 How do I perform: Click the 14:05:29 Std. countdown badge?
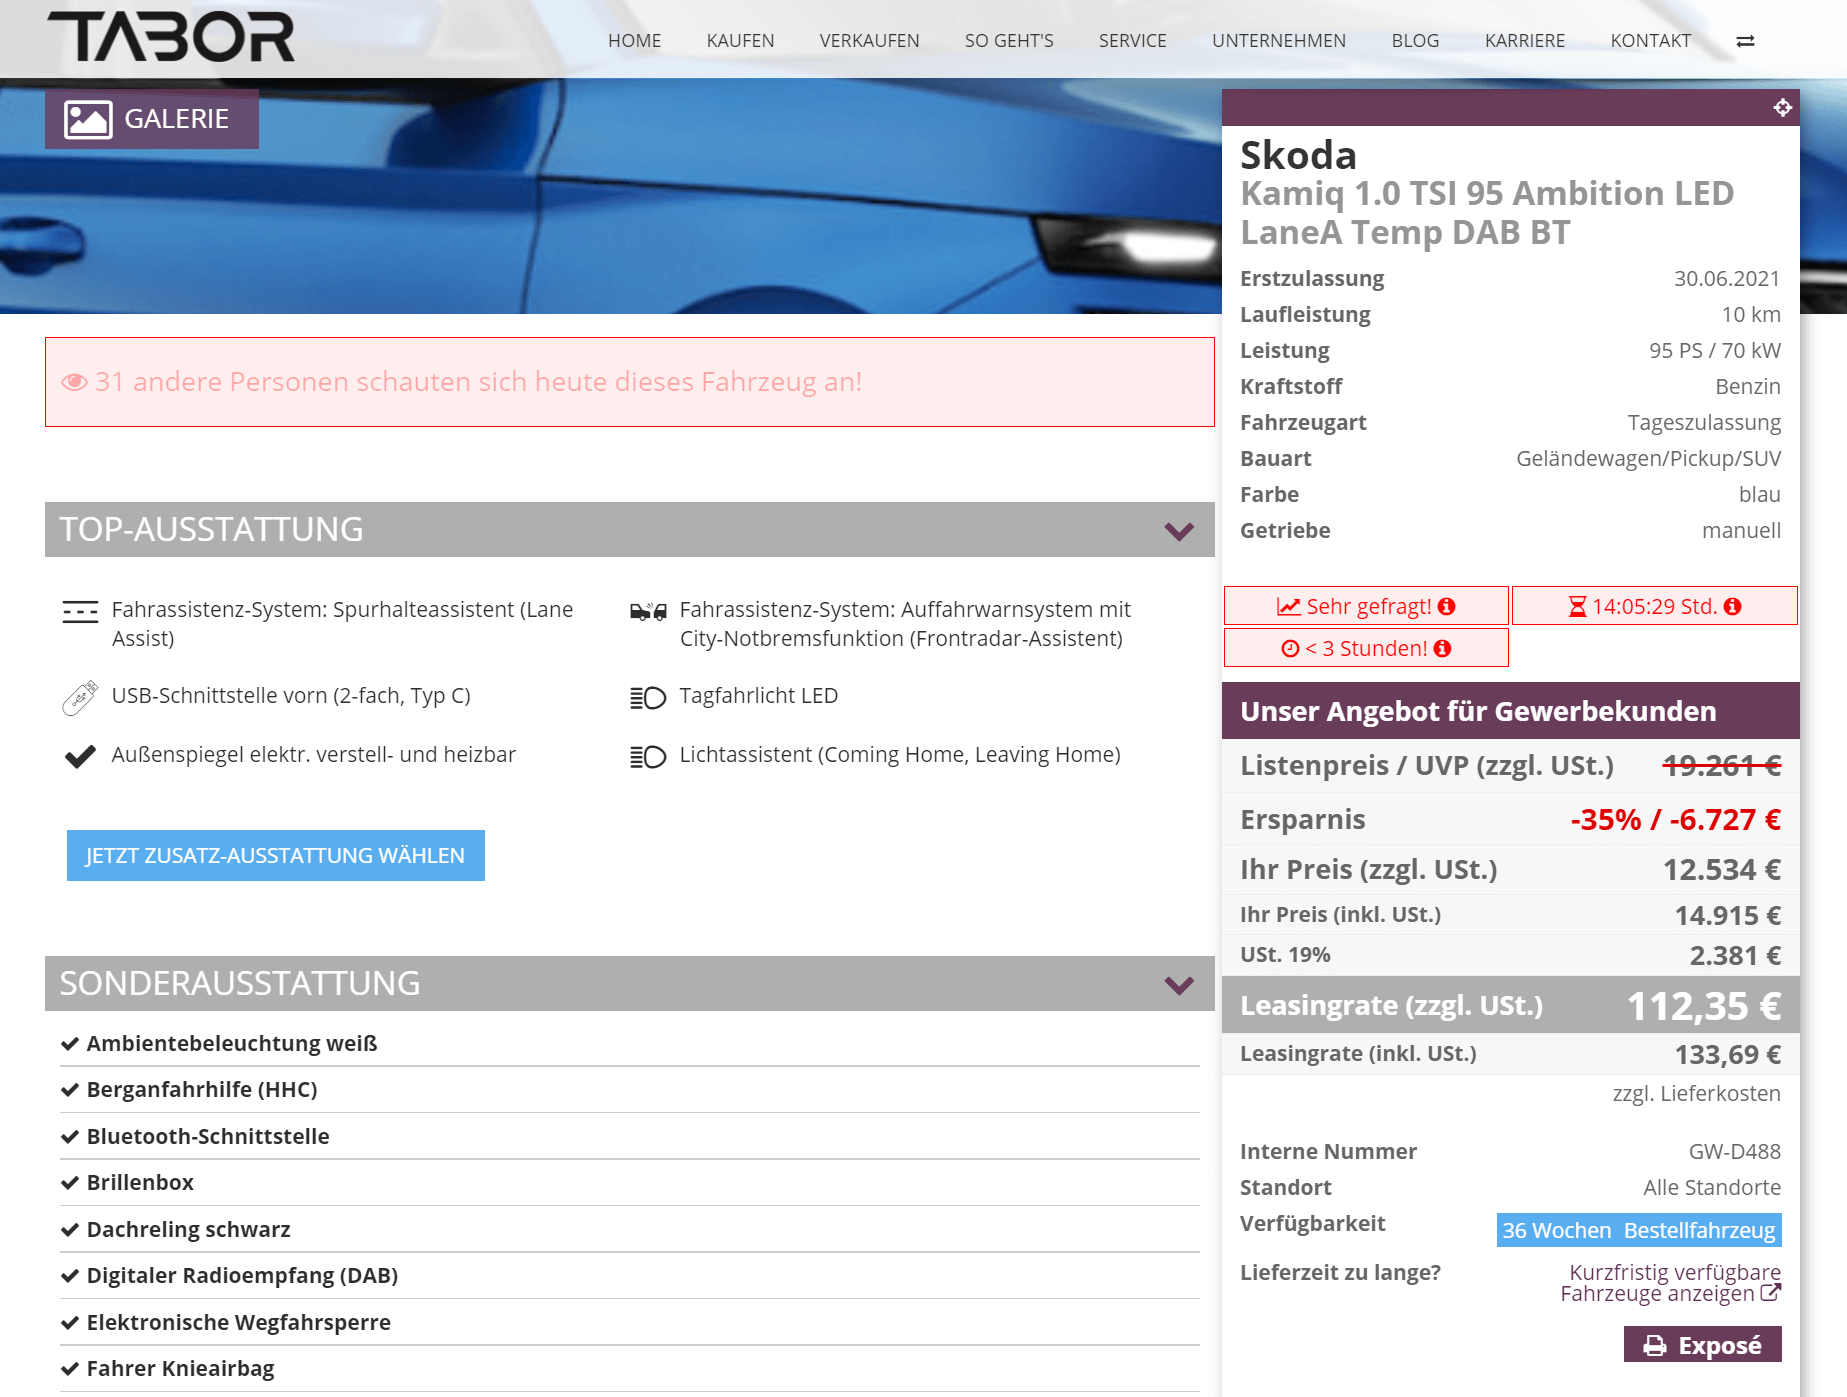(x=1655, y=606)
